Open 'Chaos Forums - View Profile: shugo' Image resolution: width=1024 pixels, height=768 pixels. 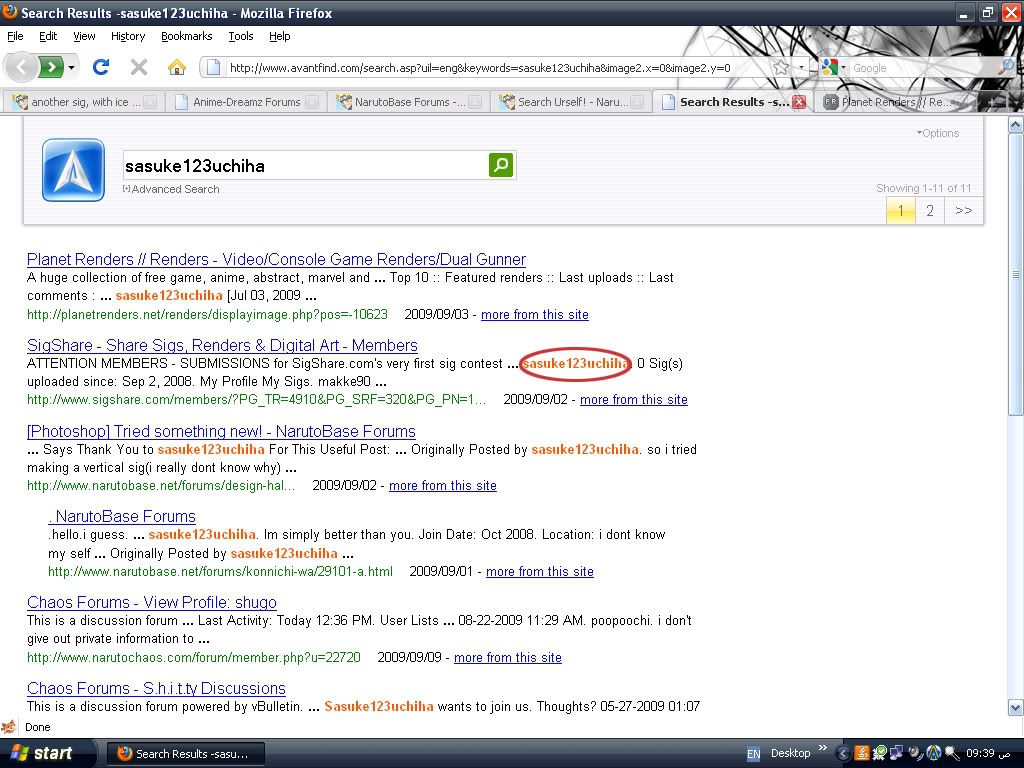pyautogui.click(x=152, y=602)
